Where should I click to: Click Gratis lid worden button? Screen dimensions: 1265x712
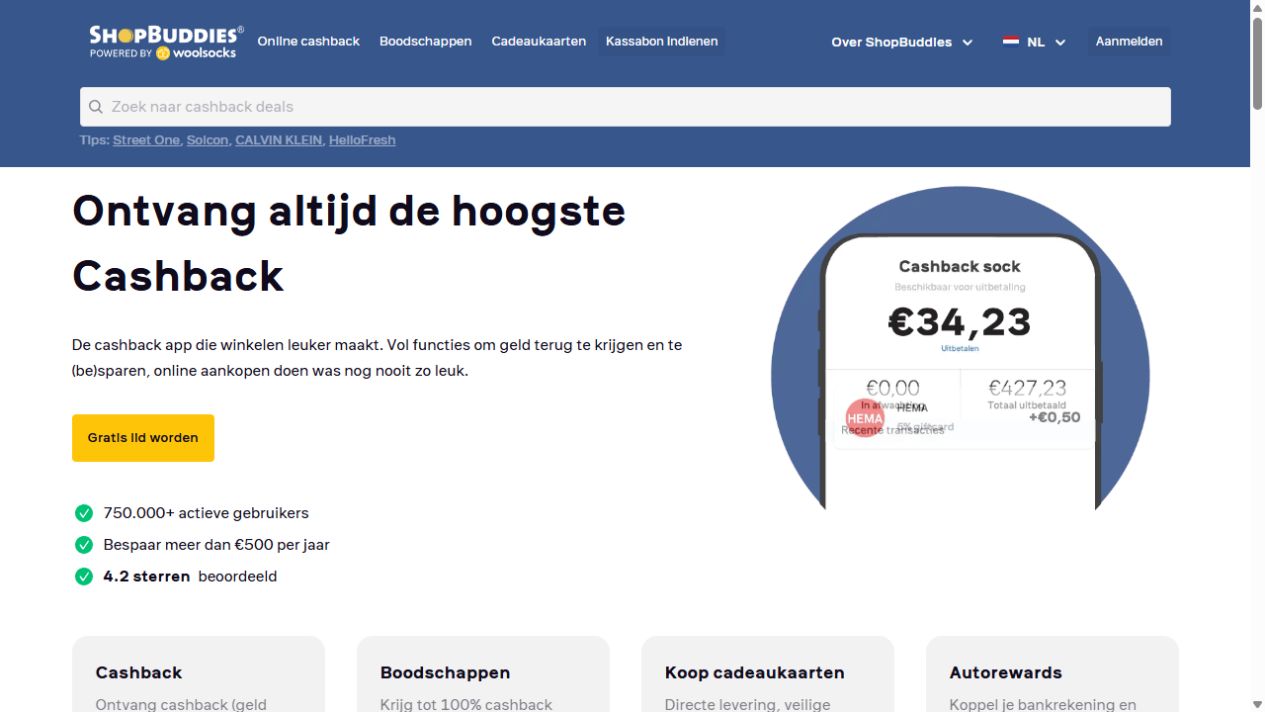point(143,438)
